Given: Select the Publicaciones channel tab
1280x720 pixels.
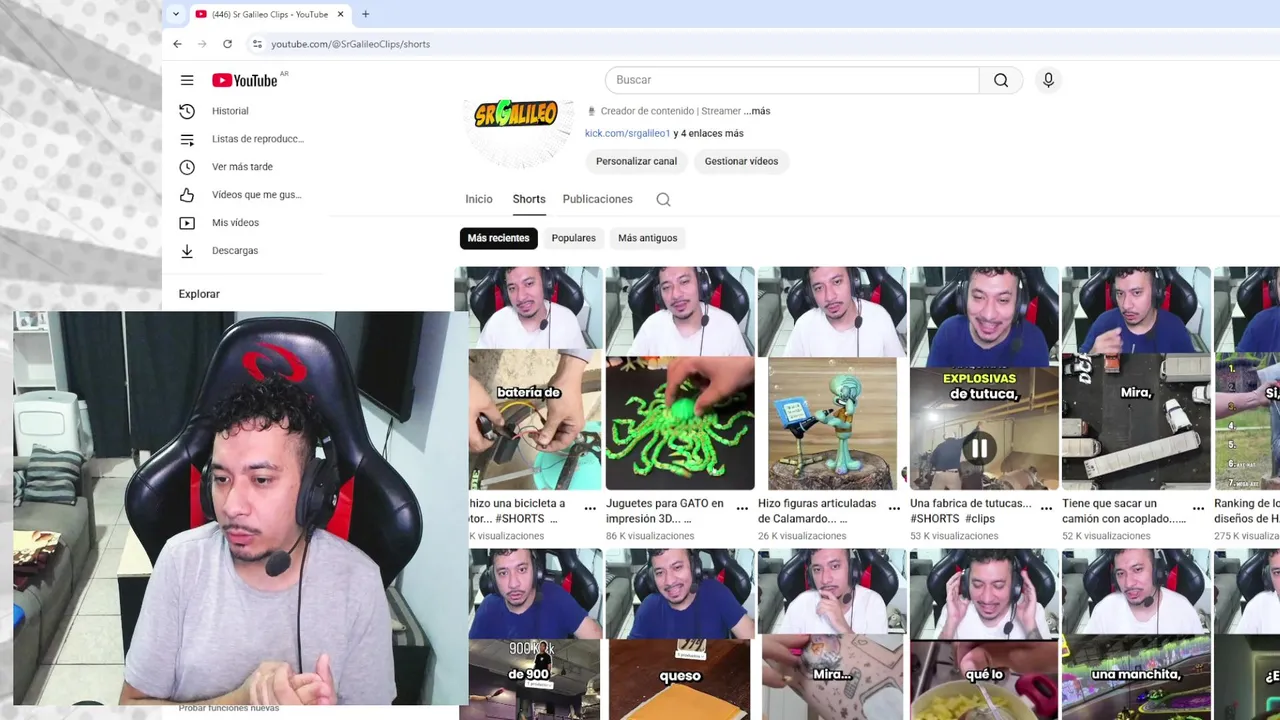Looking at the screenshot, I should pos(597,199).
